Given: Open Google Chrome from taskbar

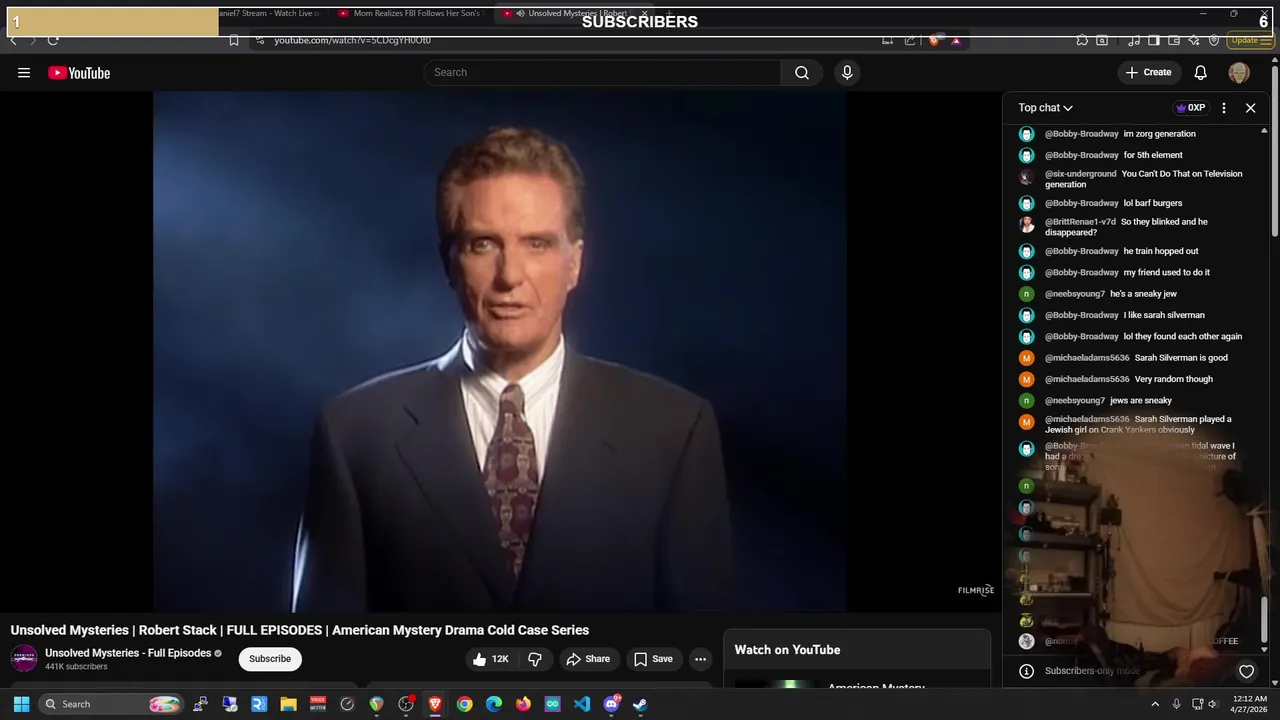Looking at the screenshot, I should (465, 704).
